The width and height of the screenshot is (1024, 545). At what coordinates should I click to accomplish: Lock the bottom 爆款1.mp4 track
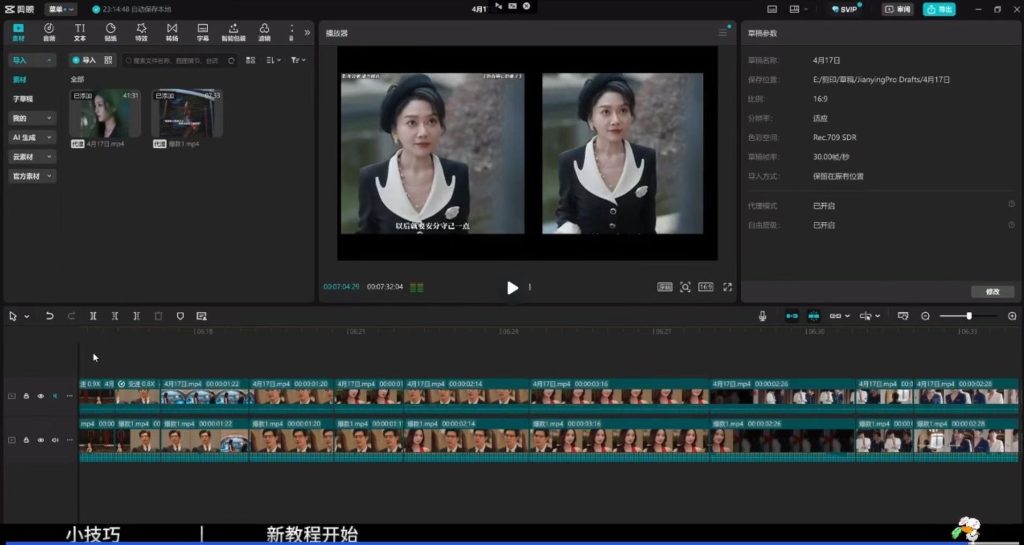pyautogui.click(x=26, y=440)
